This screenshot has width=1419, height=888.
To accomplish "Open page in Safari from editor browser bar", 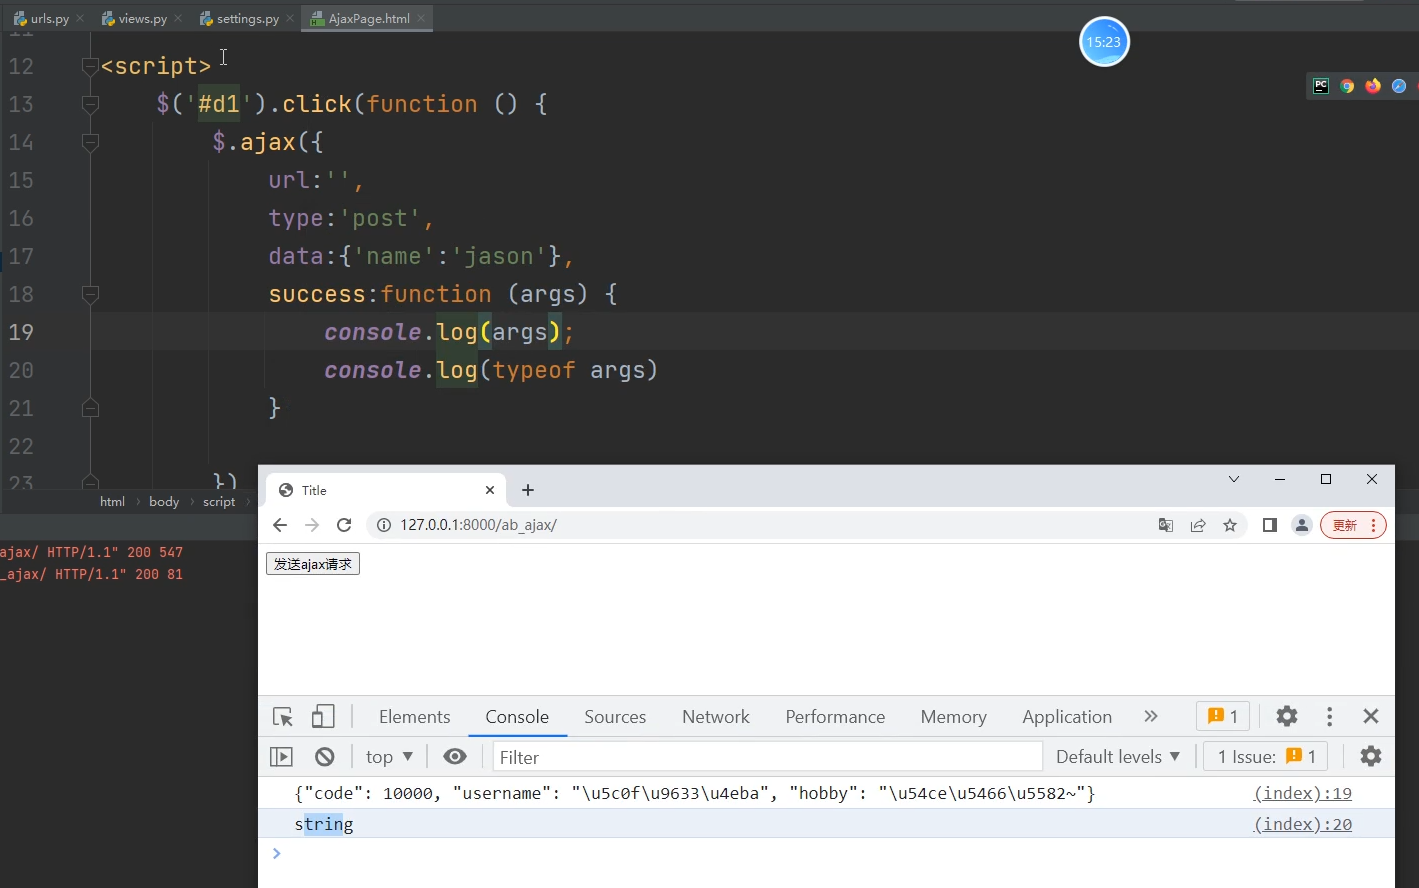I will click(x=1399, y=86).
